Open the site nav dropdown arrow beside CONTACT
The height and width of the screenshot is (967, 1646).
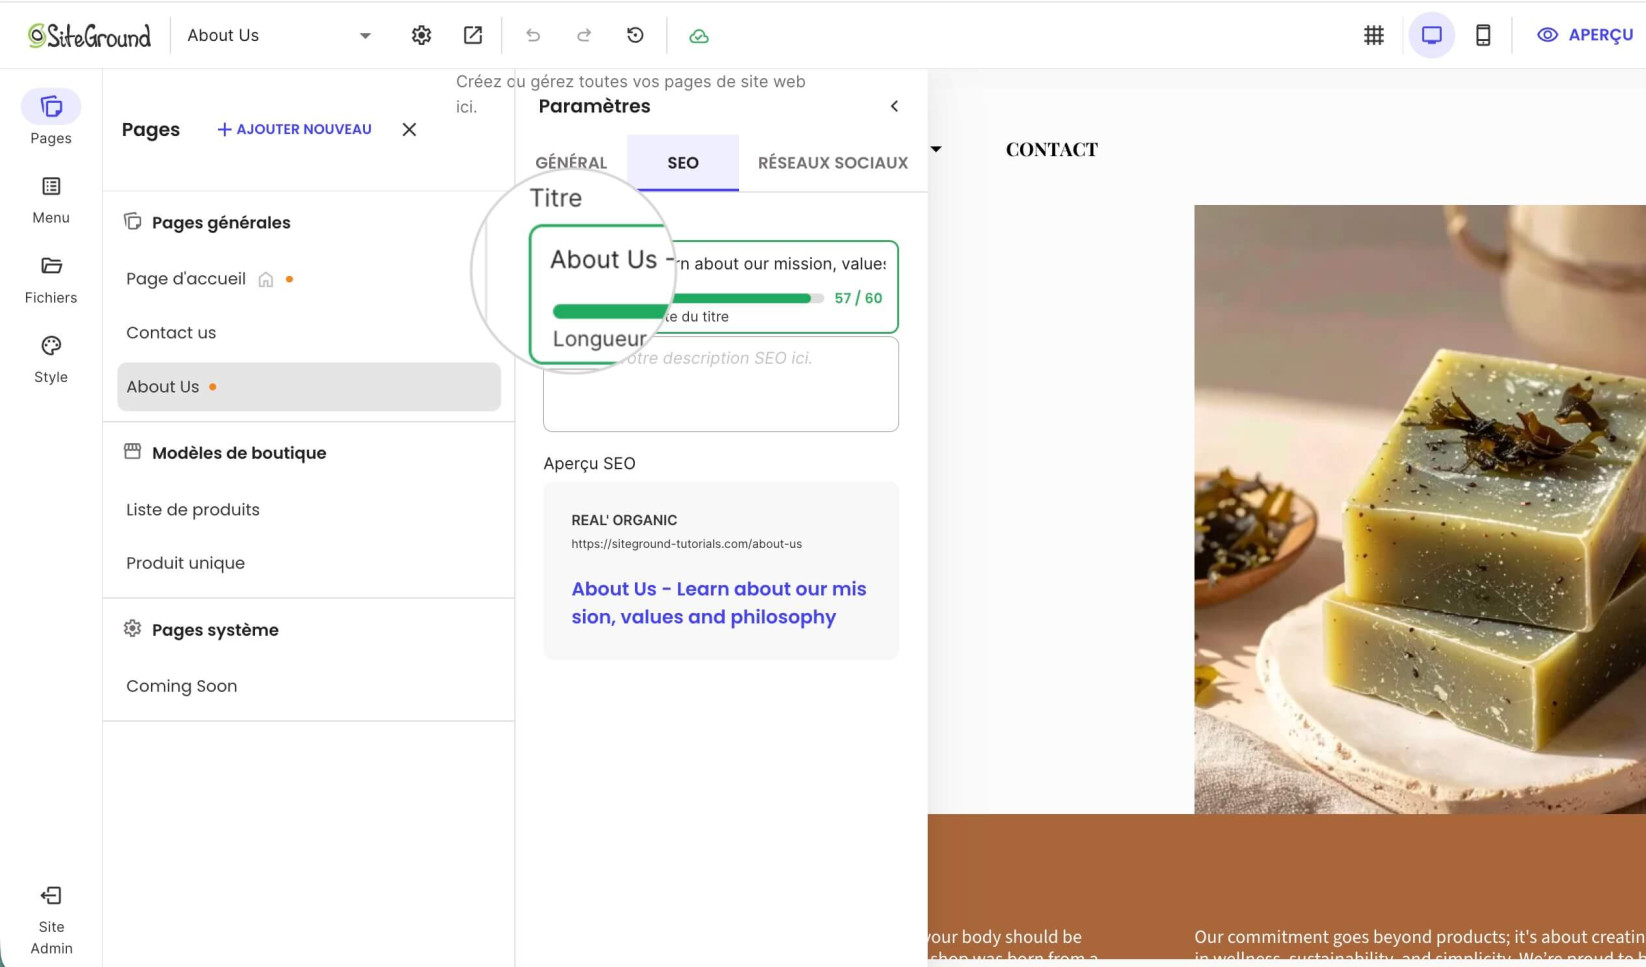(936, 149)
